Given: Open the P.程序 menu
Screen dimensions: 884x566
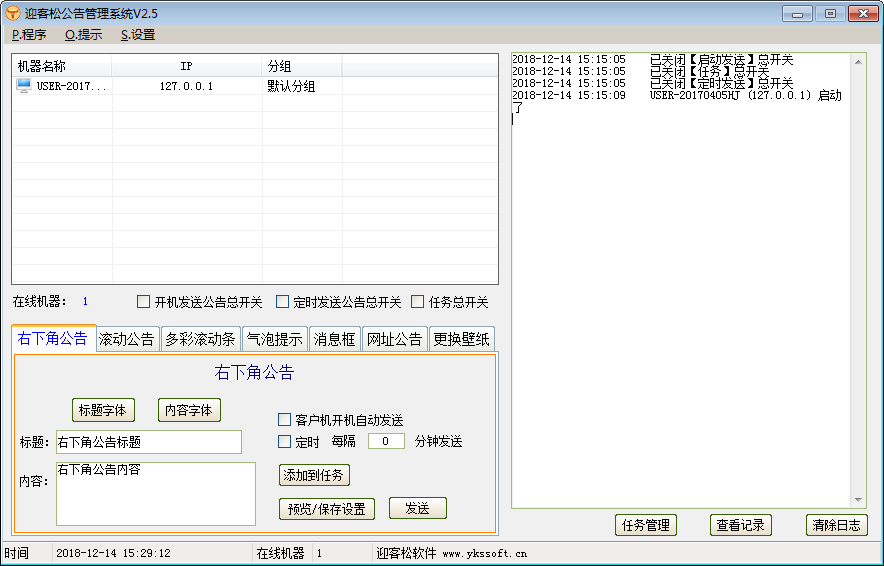Looking at the screenshot, I should point(29,35).
